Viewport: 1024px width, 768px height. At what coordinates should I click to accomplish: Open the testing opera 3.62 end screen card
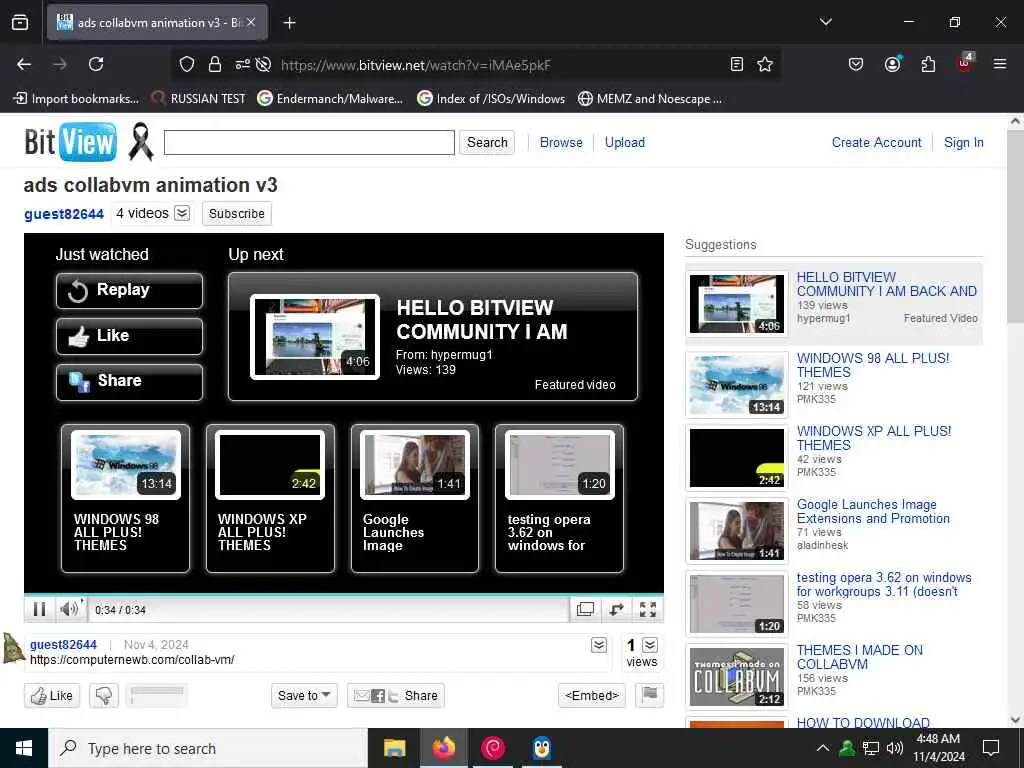point(560,498)
